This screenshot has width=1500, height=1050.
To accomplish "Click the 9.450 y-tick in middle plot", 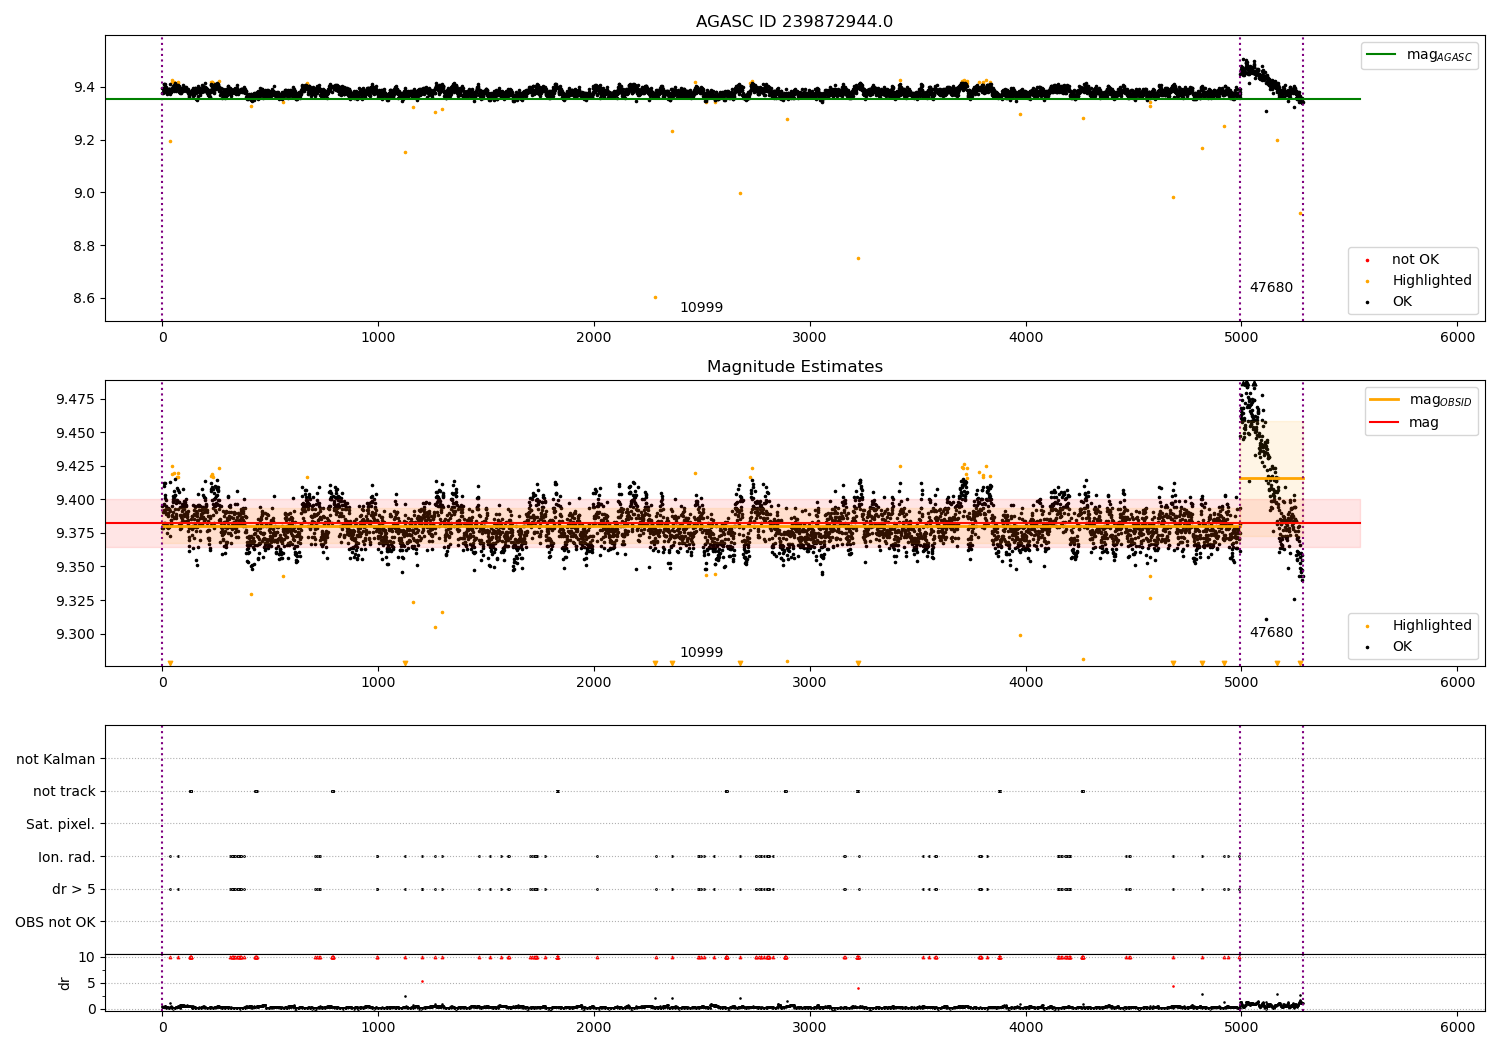I will pos(76,433).
